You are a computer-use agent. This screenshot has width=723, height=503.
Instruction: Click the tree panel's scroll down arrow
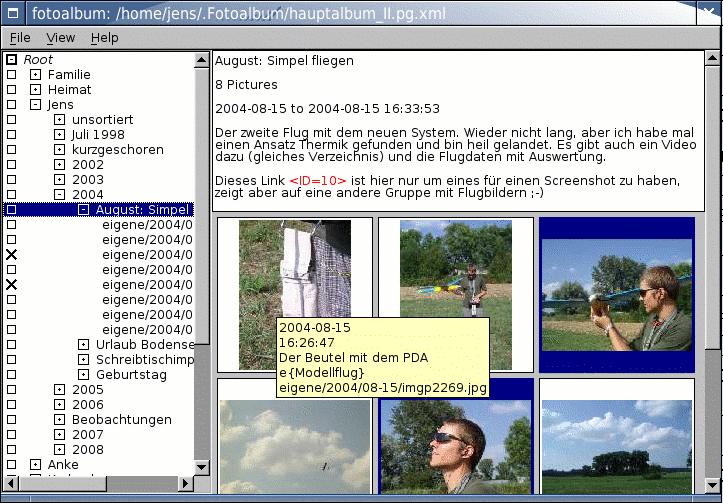point(201,465)
